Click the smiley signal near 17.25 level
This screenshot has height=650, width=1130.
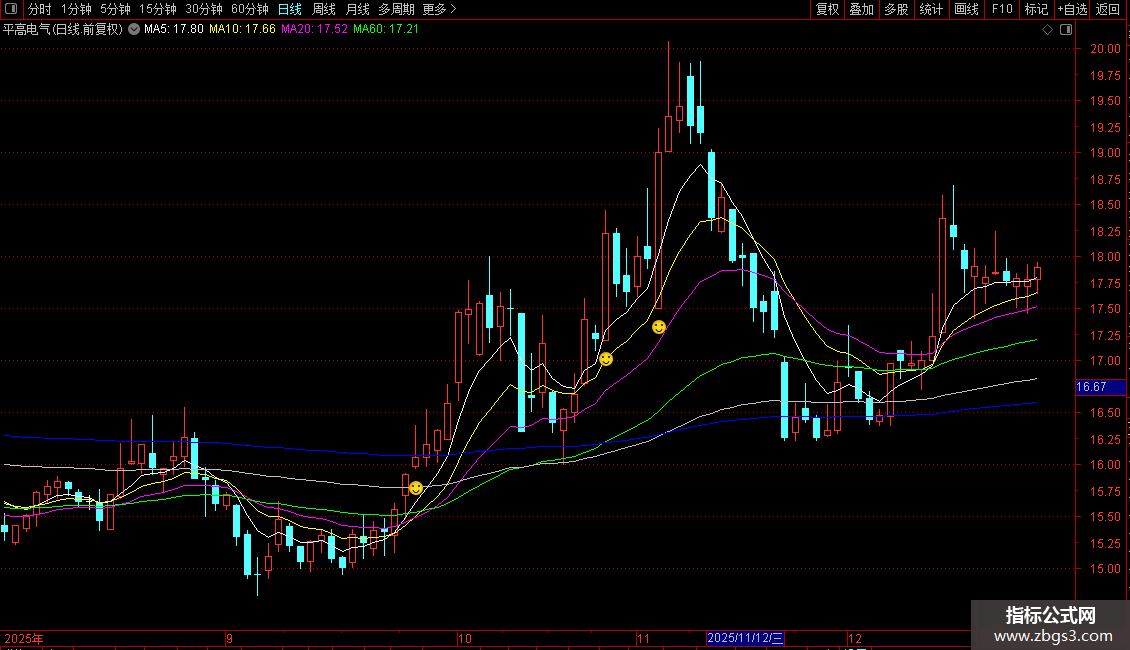pos(659,327)
